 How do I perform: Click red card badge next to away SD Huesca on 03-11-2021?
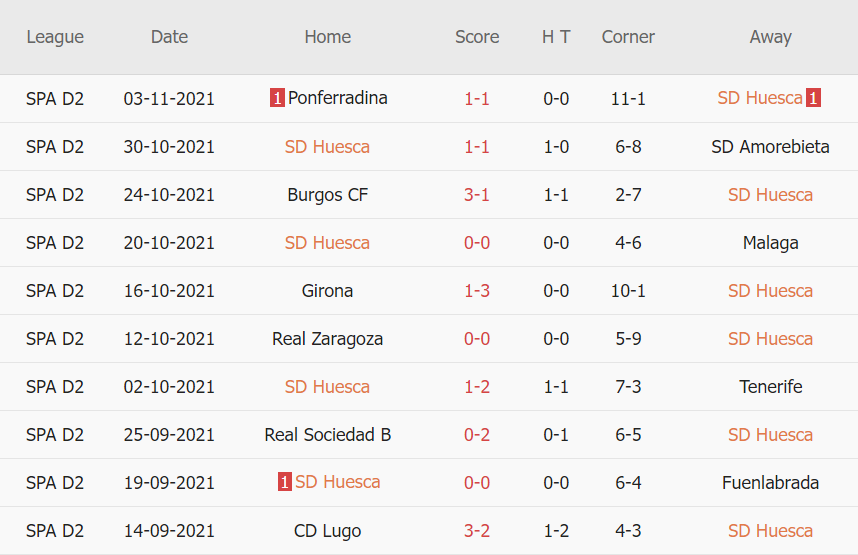point(814,98)
